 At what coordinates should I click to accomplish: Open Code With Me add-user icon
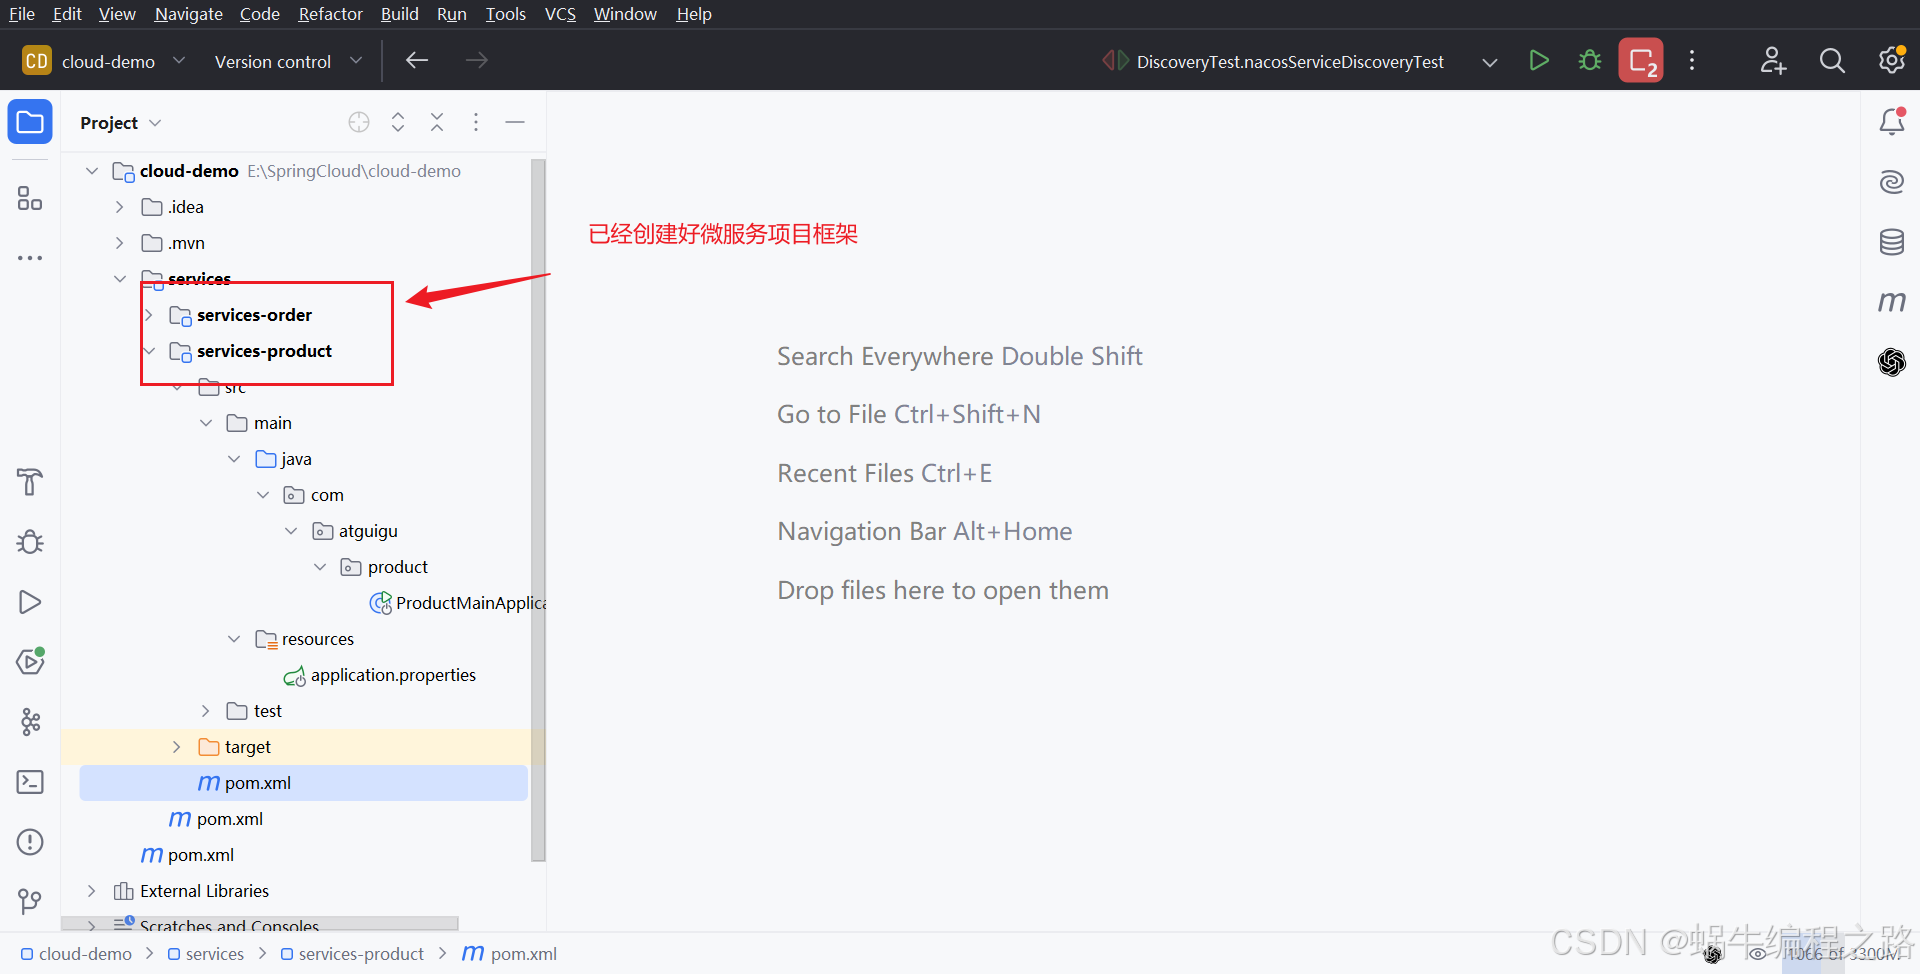1773,61
